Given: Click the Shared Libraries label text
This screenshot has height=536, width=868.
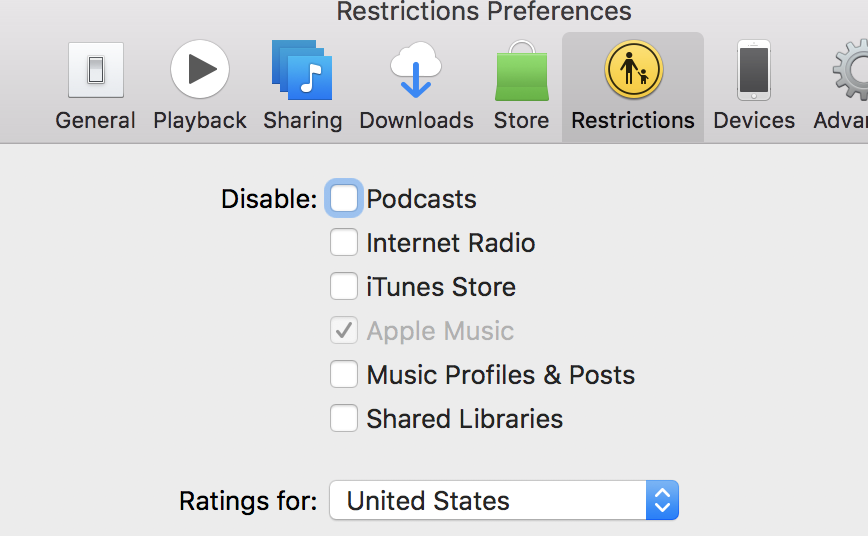Looking at the screenshot, I should coord(465,419).
